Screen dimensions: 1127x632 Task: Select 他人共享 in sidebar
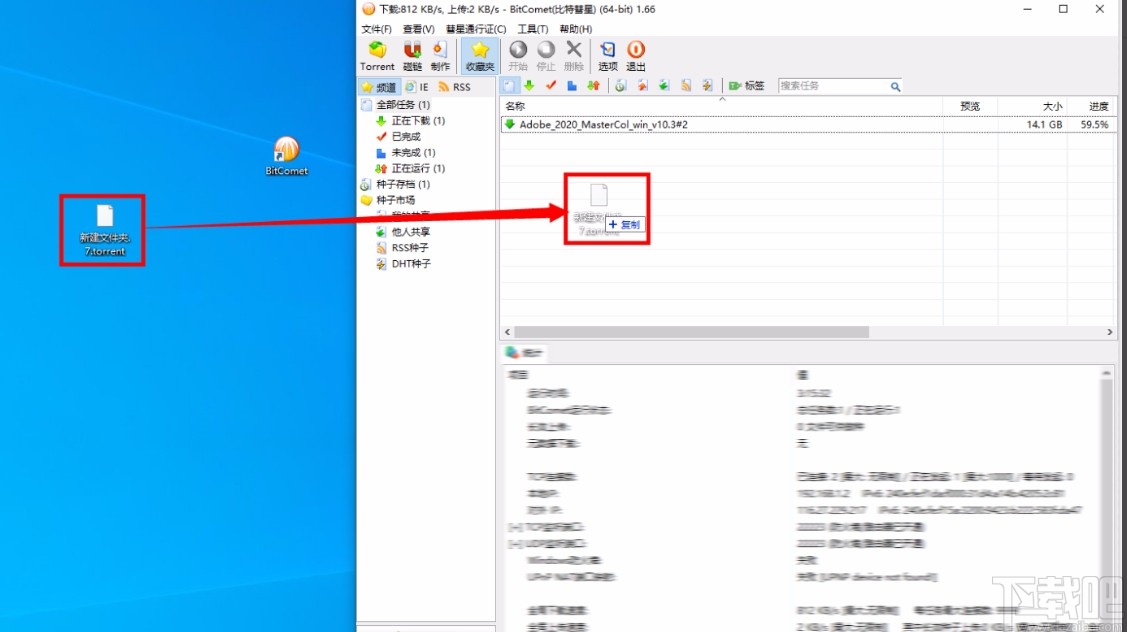coord(410,232)
